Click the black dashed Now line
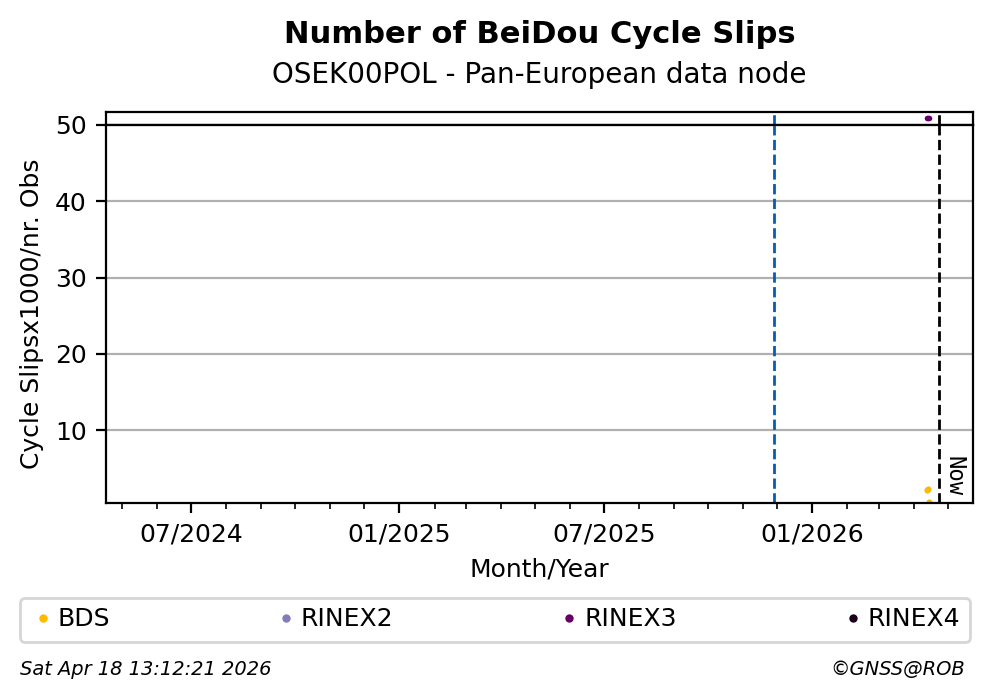Image resolution: width=992 pixels, height=699 pixels. coord(939,300)
